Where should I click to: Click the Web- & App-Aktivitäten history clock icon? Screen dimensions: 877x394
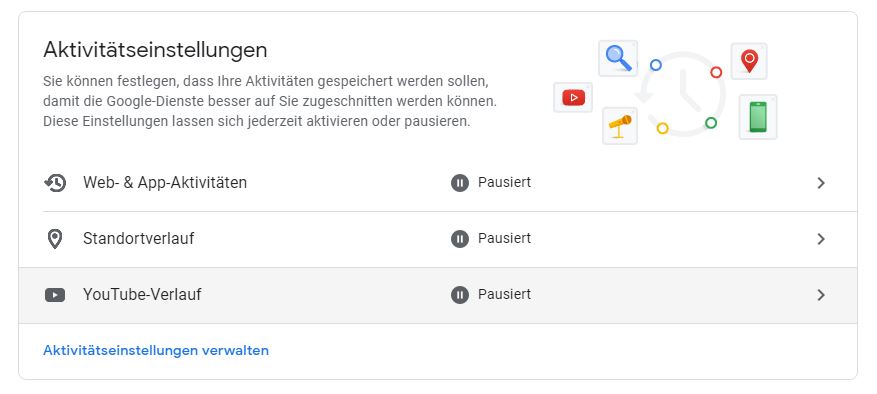click(55, 183)
